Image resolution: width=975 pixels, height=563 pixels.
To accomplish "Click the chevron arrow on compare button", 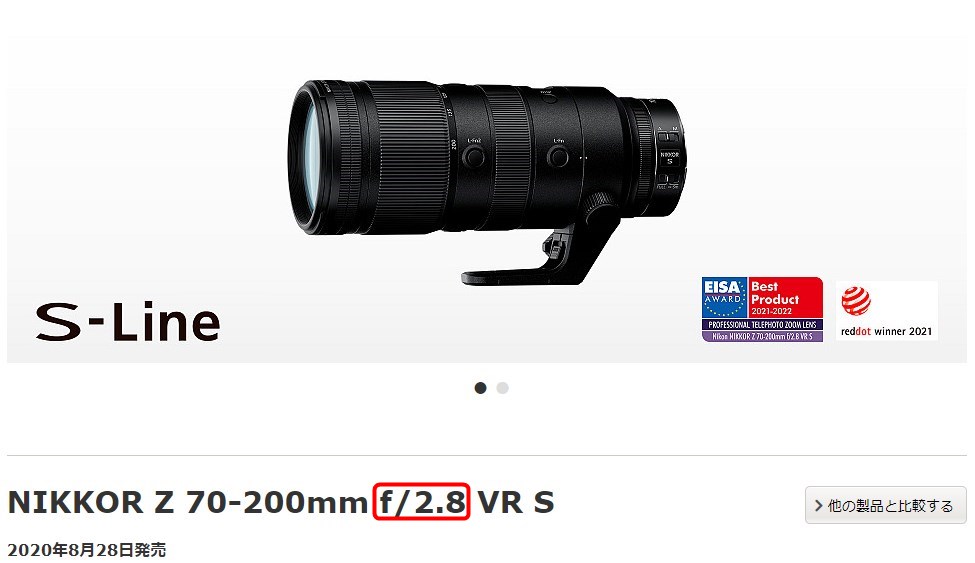I will pyautogui.click(x=818, y=506).
